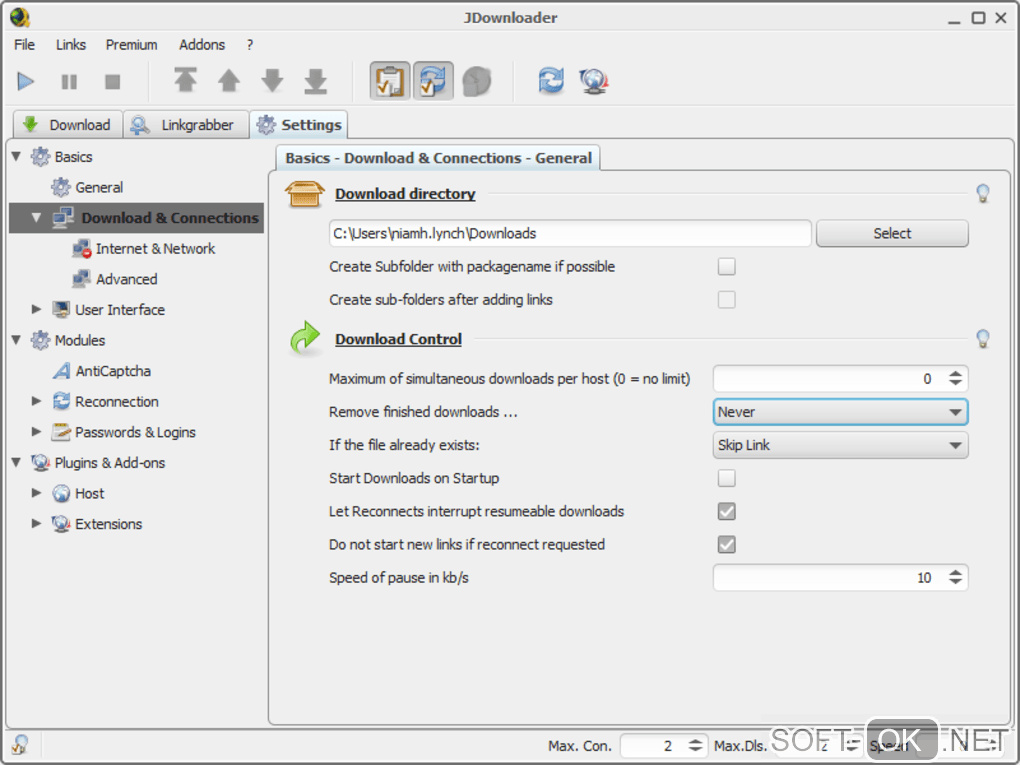Click stepper arrows for simultaneous downloads per host
1020x765 pixels.
(955, 379)
